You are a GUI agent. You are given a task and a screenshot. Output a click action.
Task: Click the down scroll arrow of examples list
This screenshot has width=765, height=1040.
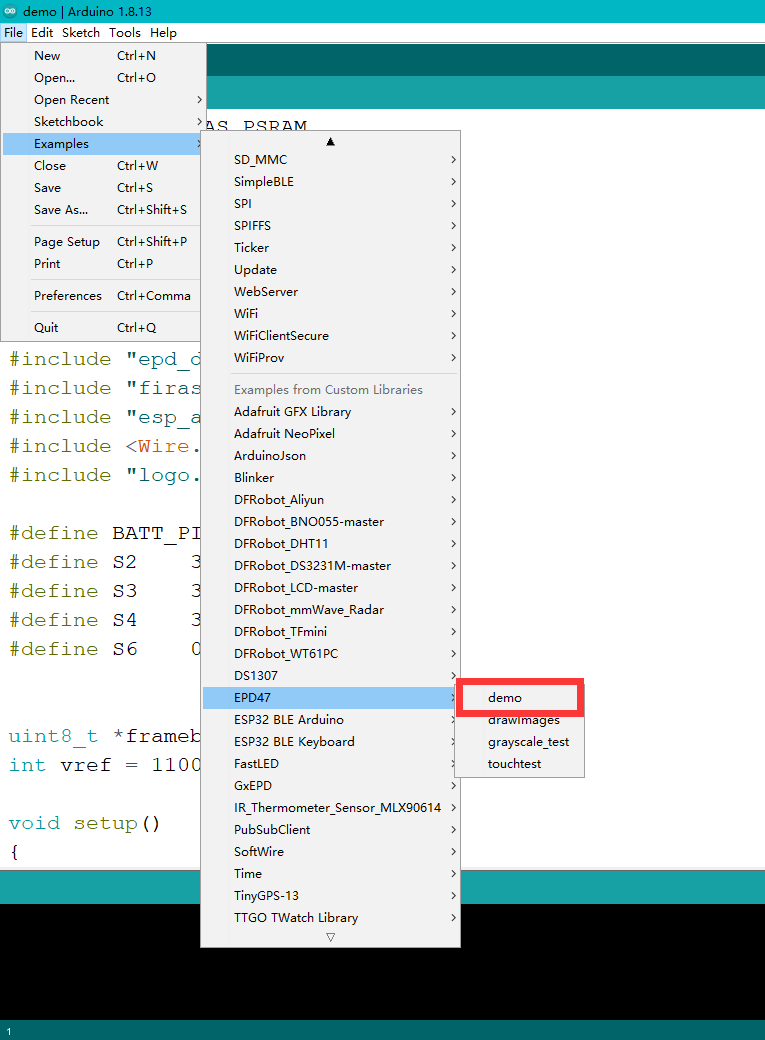[x=330, y=937]
